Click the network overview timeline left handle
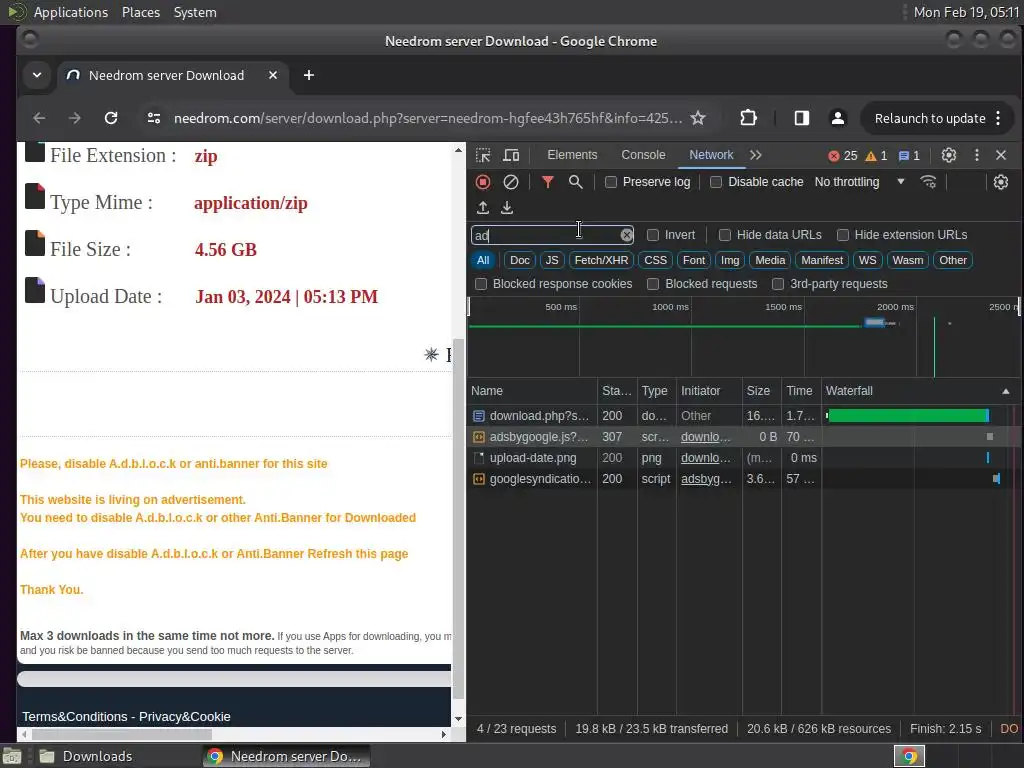Image resolution: width=1024 pixels, height=768 pixels. click(x=469, y=307)
